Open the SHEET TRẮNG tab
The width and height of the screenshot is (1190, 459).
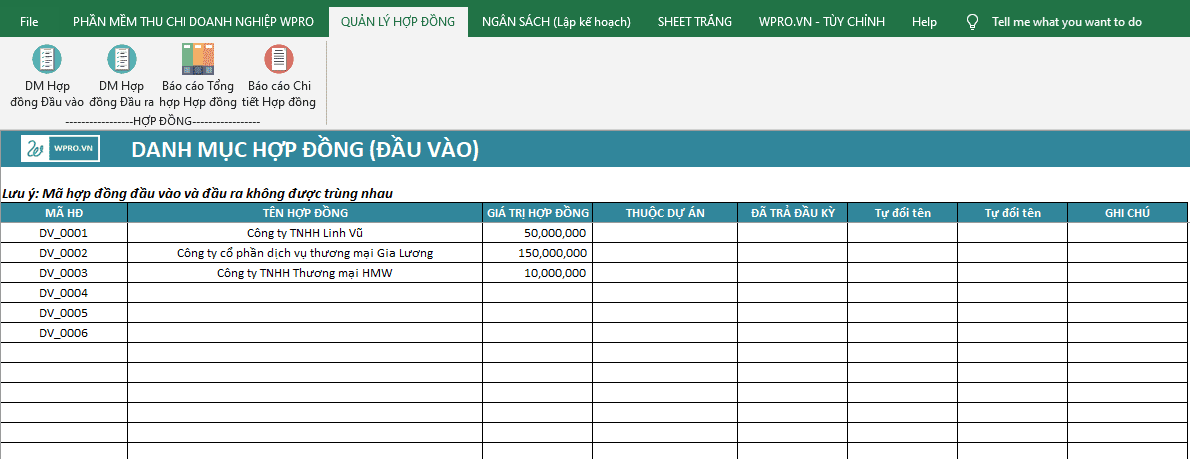[695, 21]
